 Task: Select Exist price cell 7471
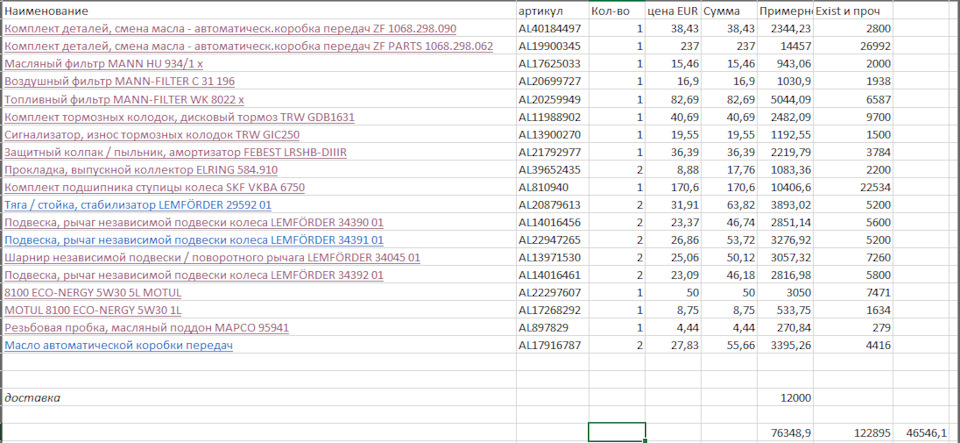(x=853, y=292)
